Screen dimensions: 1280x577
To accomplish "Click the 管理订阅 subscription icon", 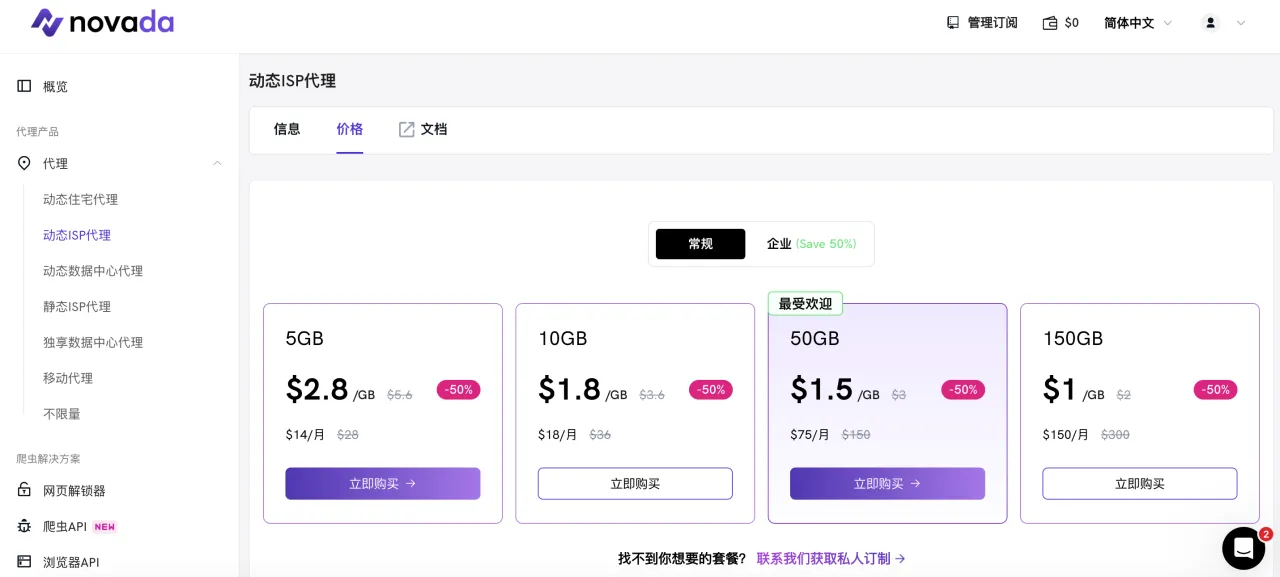I will (953, 23).
